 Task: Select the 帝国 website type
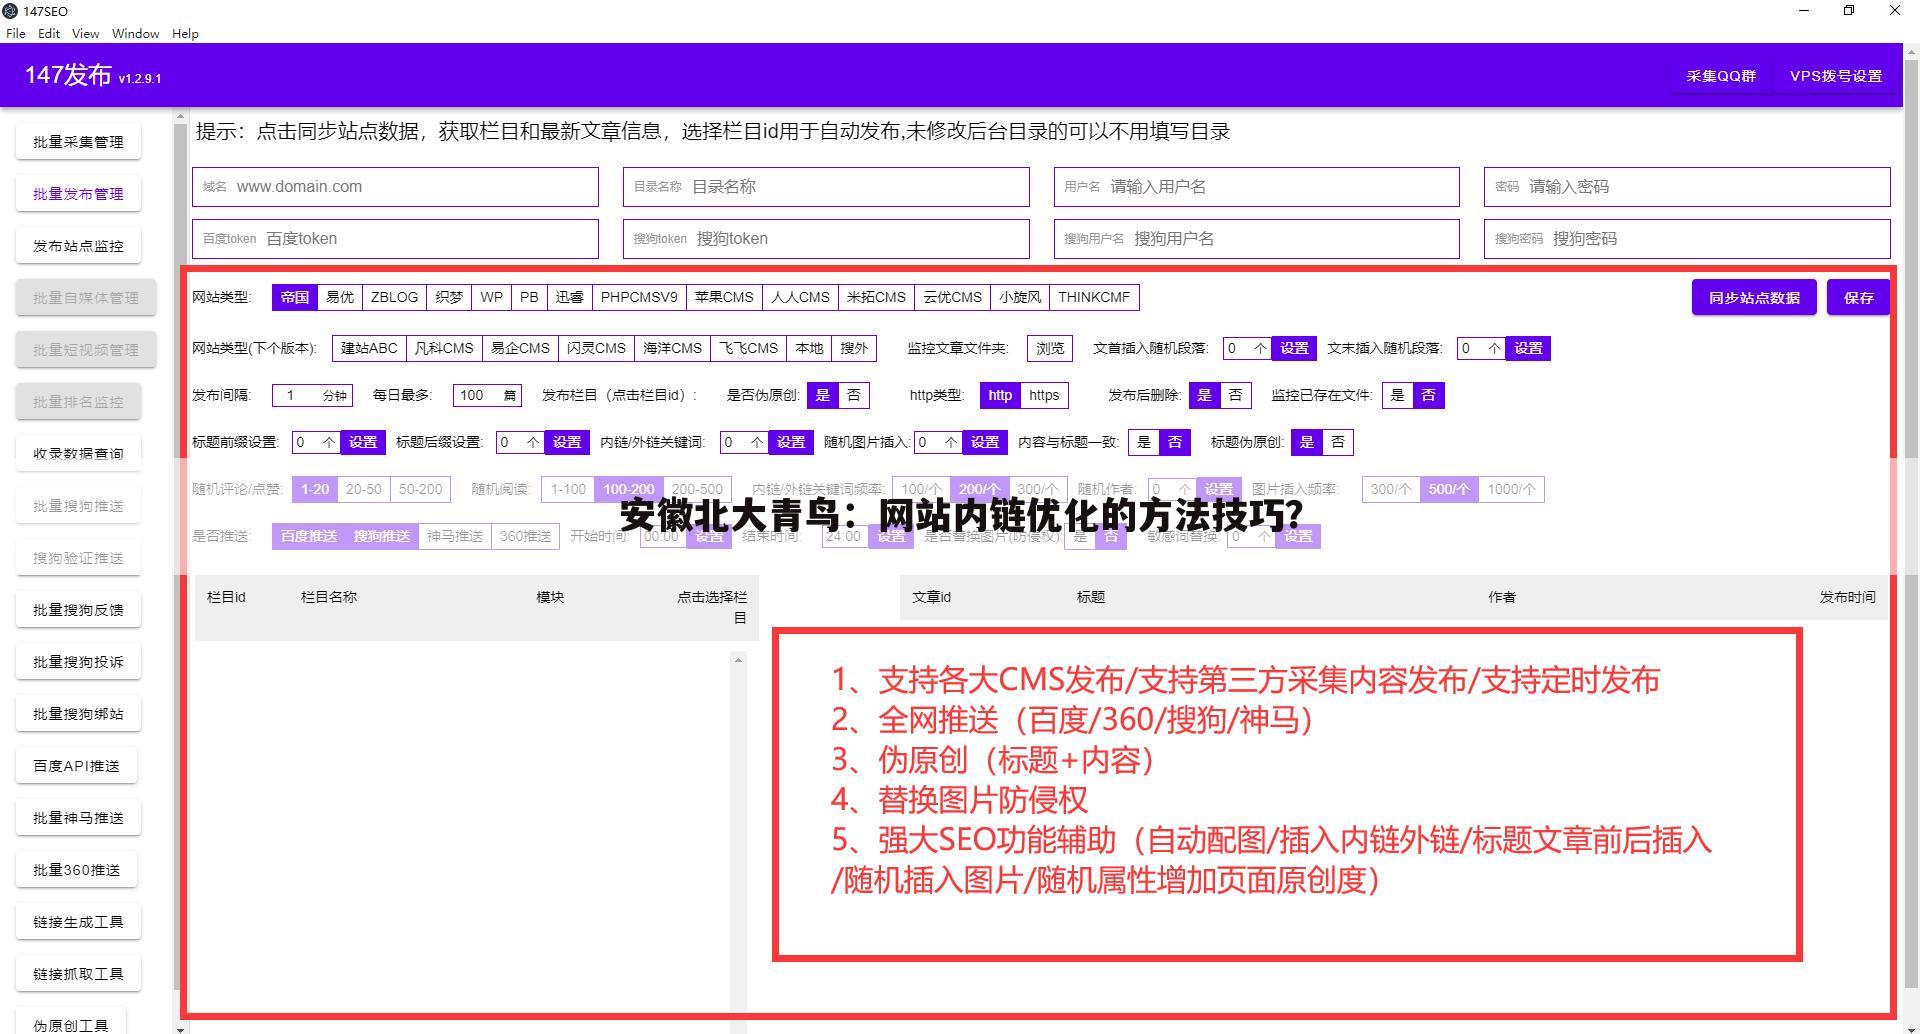(x=293, y=297)
